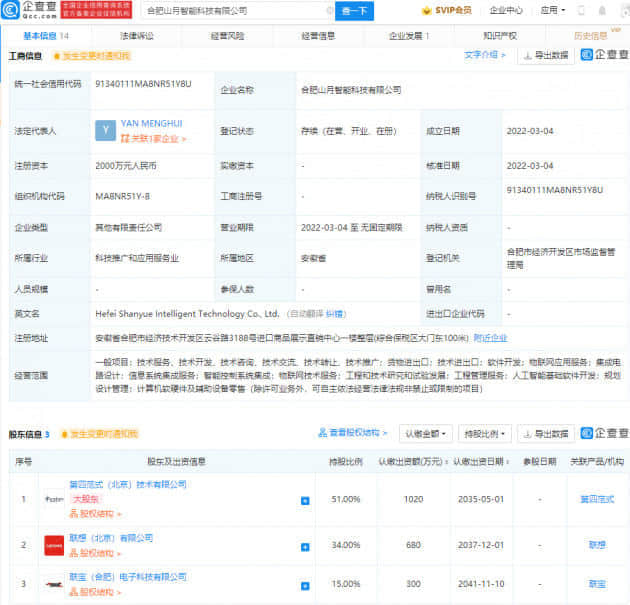The image size is (630, 605).
Task: Expand details plus icon for 联想（北京） row
Action: [x=305, y=547]
